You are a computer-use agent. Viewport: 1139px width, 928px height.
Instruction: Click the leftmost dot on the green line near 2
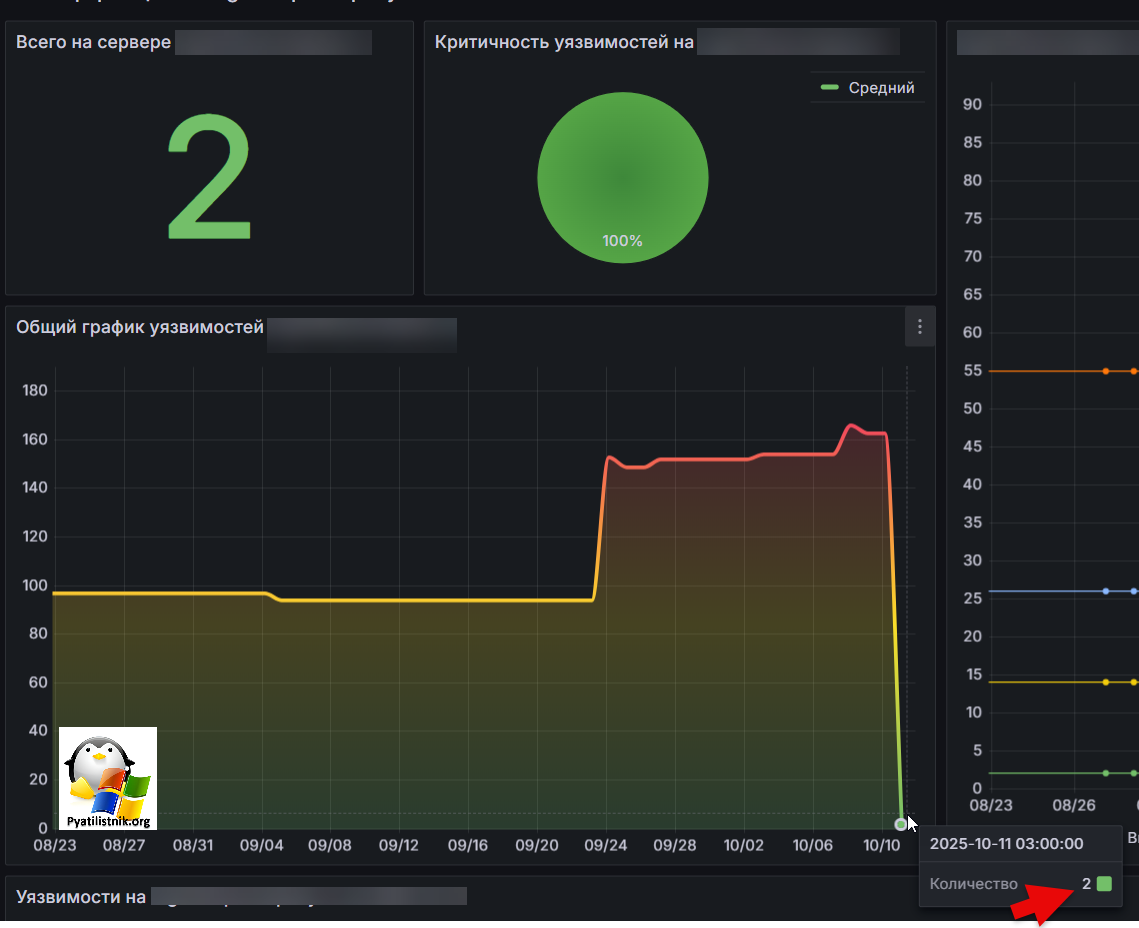1105,773
